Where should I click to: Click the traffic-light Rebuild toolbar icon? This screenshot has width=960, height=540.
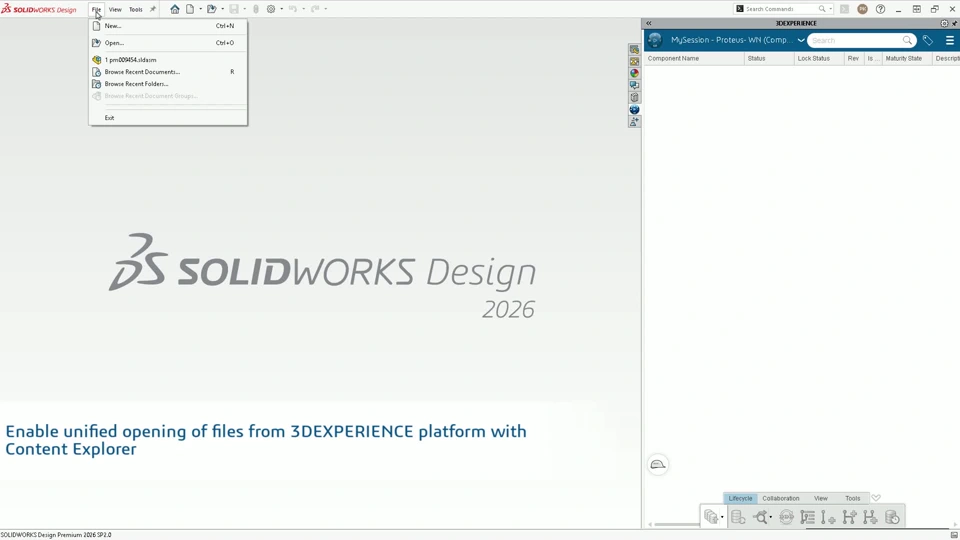[x=256, y=9]
